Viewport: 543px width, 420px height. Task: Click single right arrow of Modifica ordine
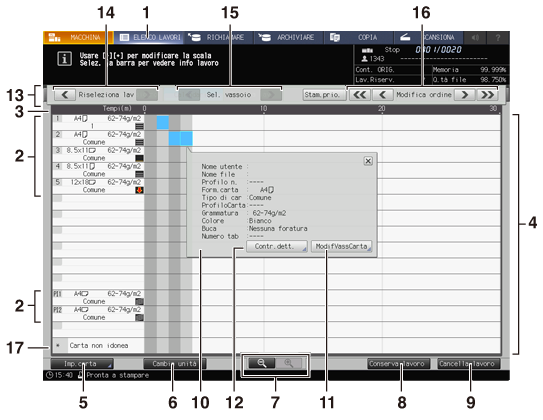coord(464,95)
